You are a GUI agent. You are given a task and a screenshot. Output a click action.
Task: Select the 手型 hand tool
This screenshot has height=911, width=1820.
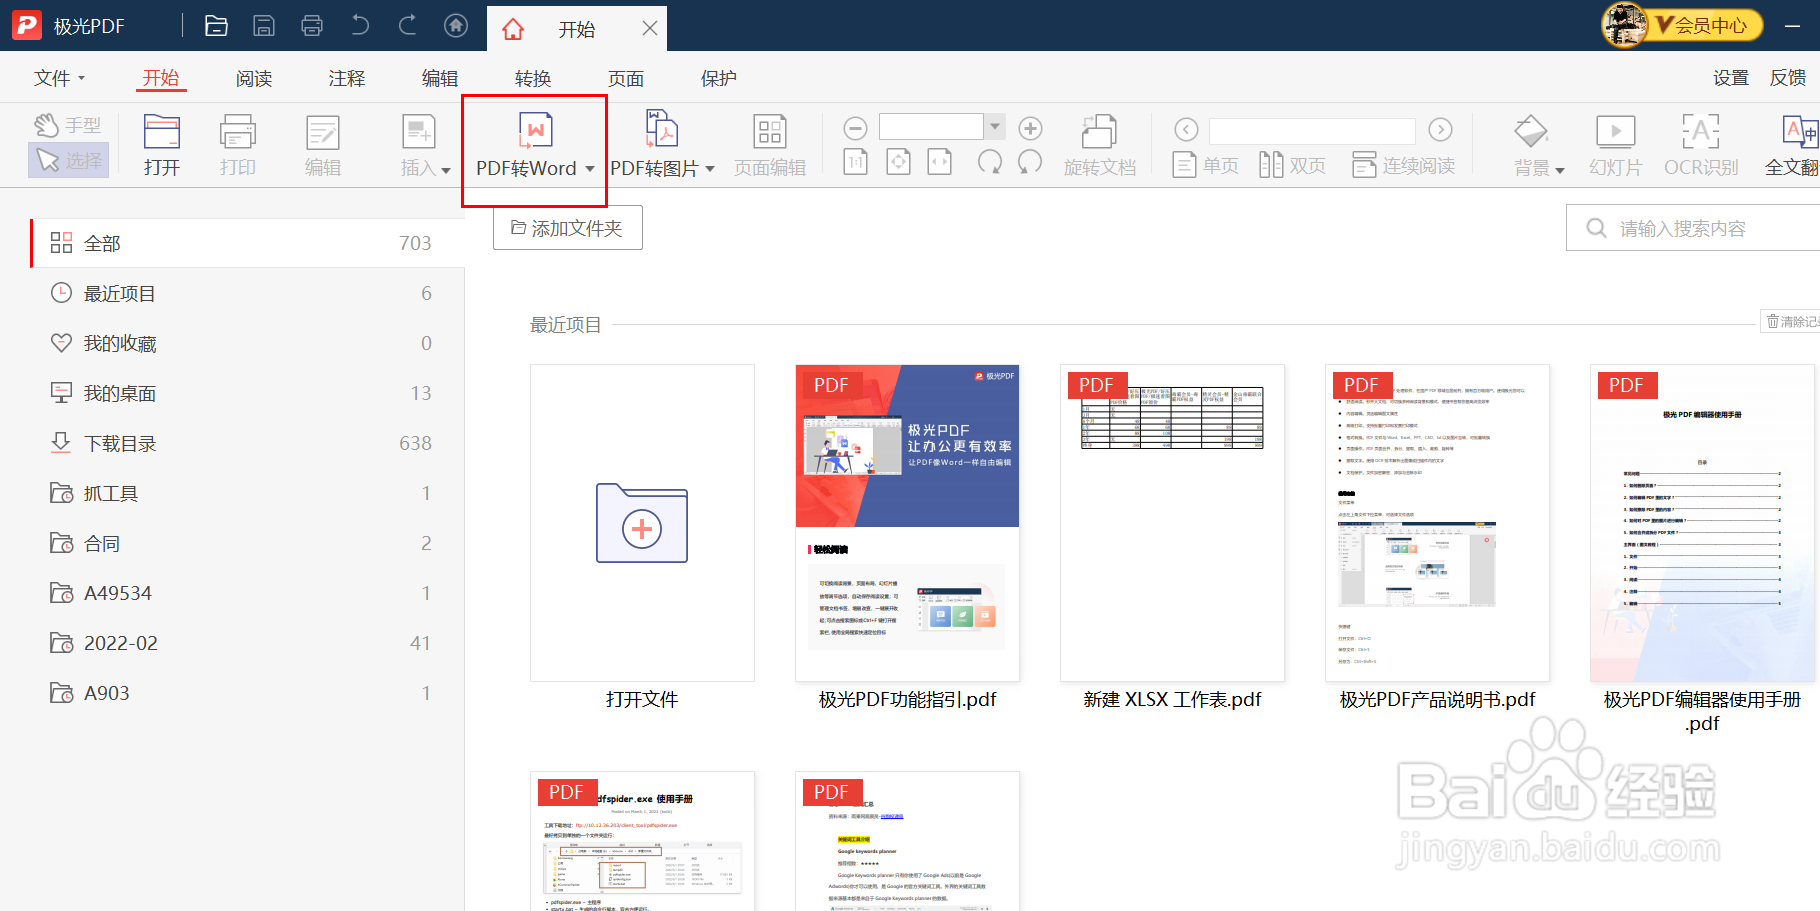click(x=67, y=123)
